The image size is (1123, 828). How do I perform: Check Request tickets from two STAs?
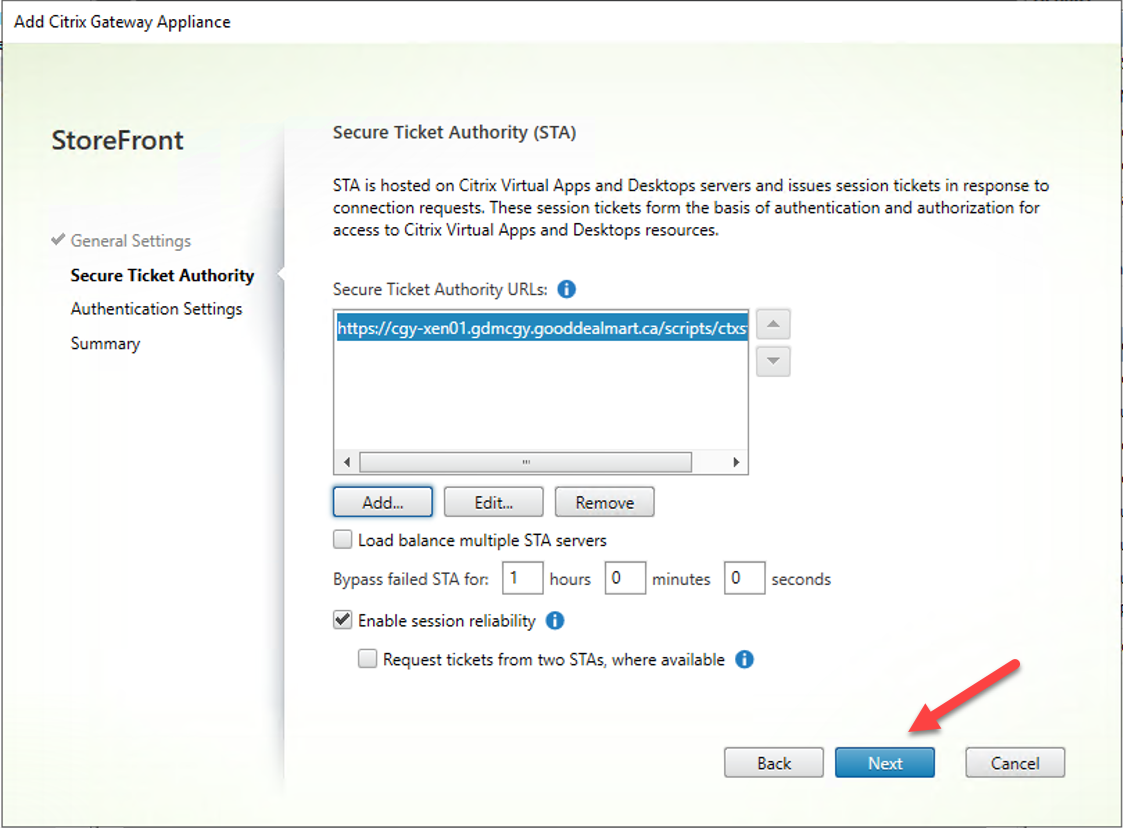367,658
